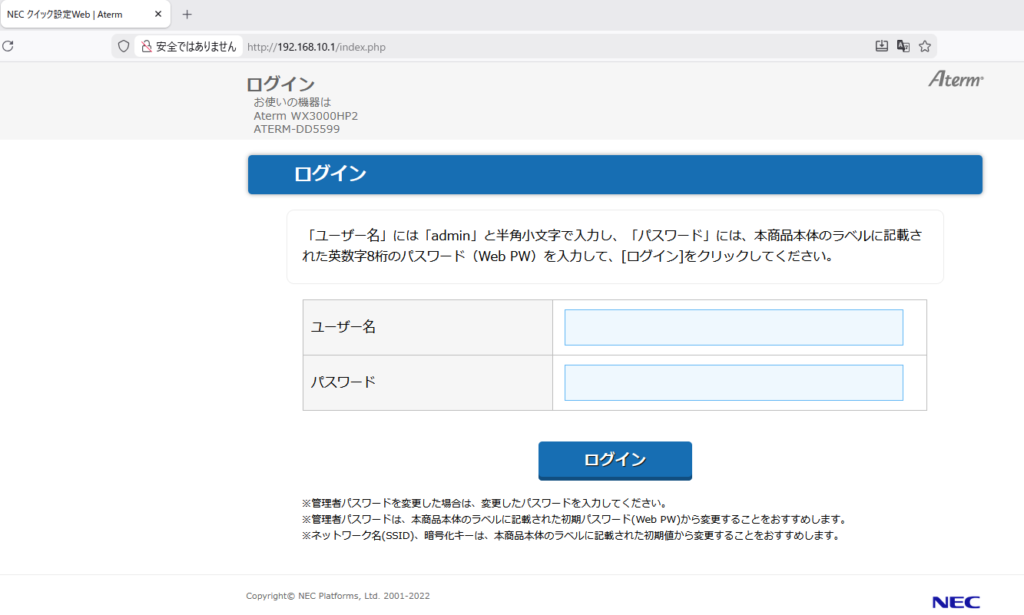
Task: Open a new tab with plus icon
Action: (x=187, y=14)
